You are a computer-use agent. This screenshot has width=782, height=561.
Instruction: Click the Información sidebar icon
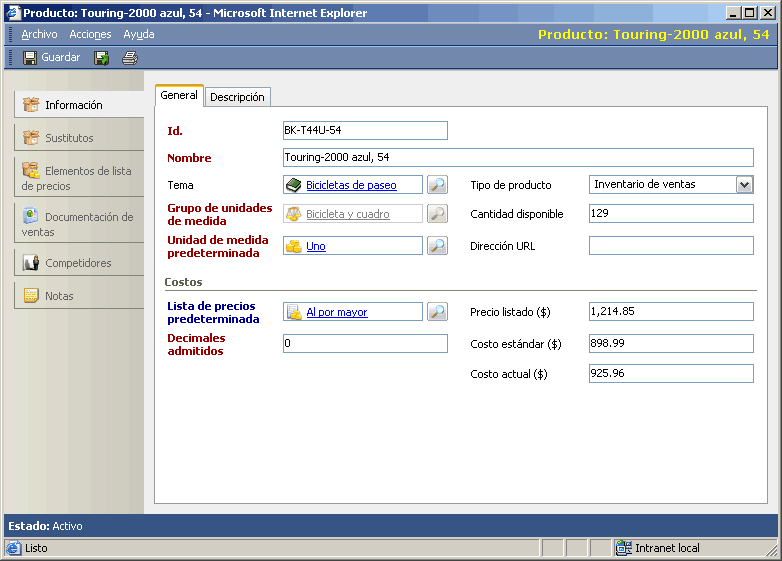(31, 104)
